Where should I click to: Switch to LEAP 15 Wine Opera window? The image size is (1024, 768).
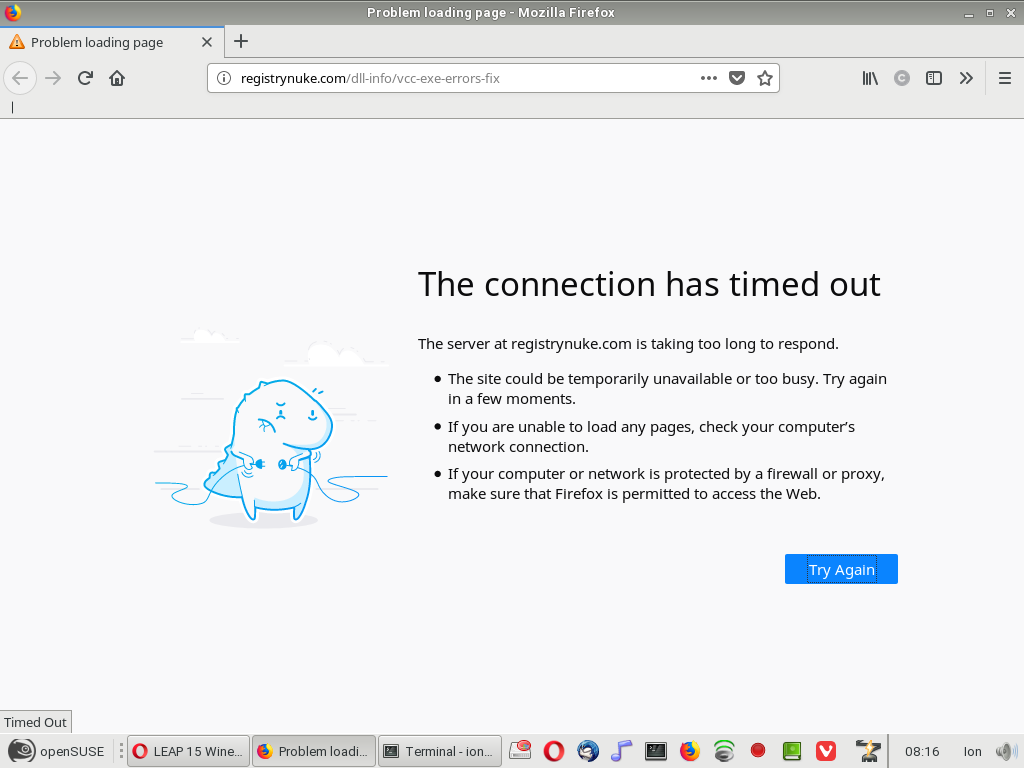[188, 751]
